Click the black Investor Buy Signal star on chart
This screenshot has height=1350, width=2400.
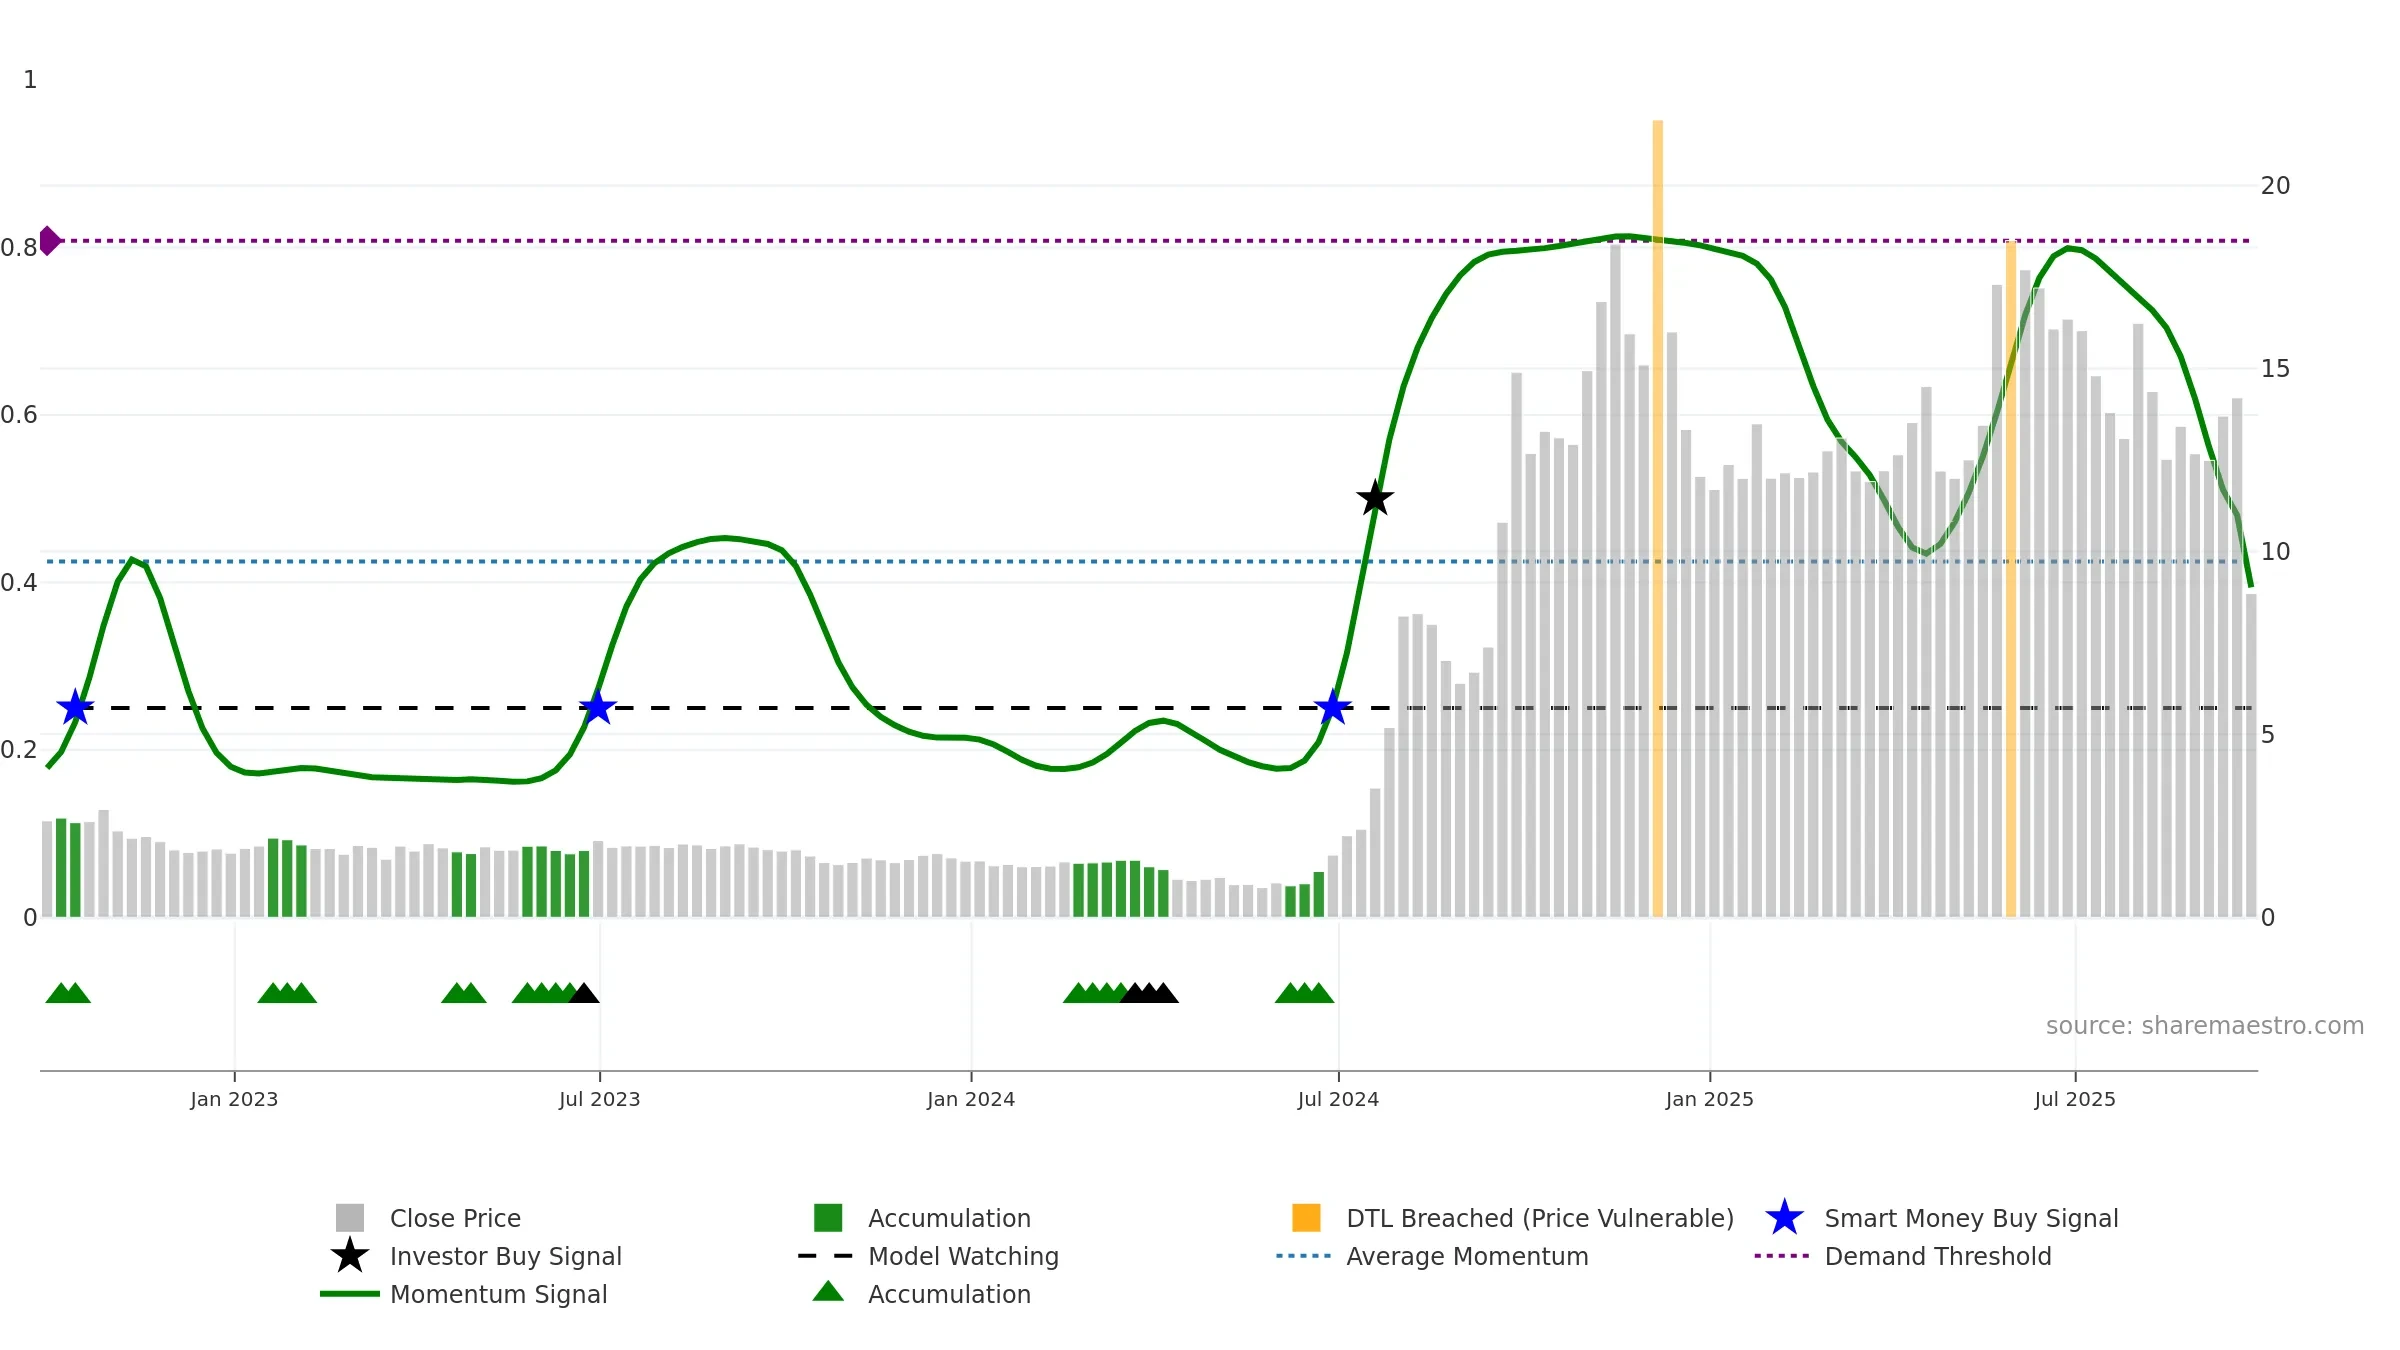pos(1375,498)
